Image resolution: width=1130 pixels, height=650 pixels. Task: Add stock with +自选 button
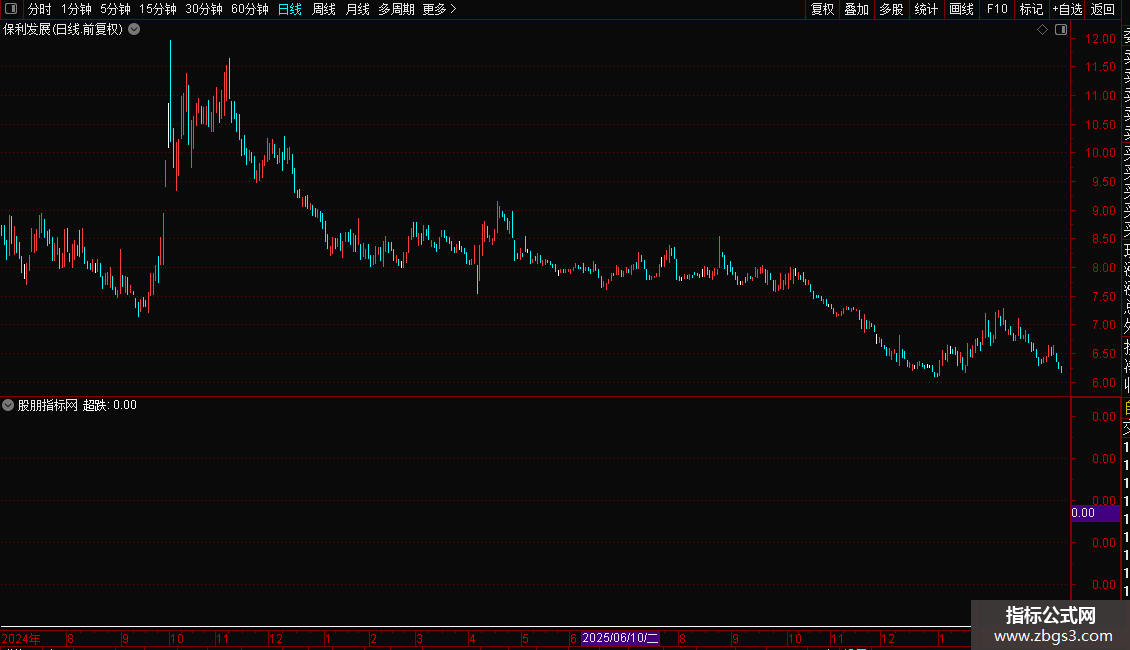tap(1067, 9)
